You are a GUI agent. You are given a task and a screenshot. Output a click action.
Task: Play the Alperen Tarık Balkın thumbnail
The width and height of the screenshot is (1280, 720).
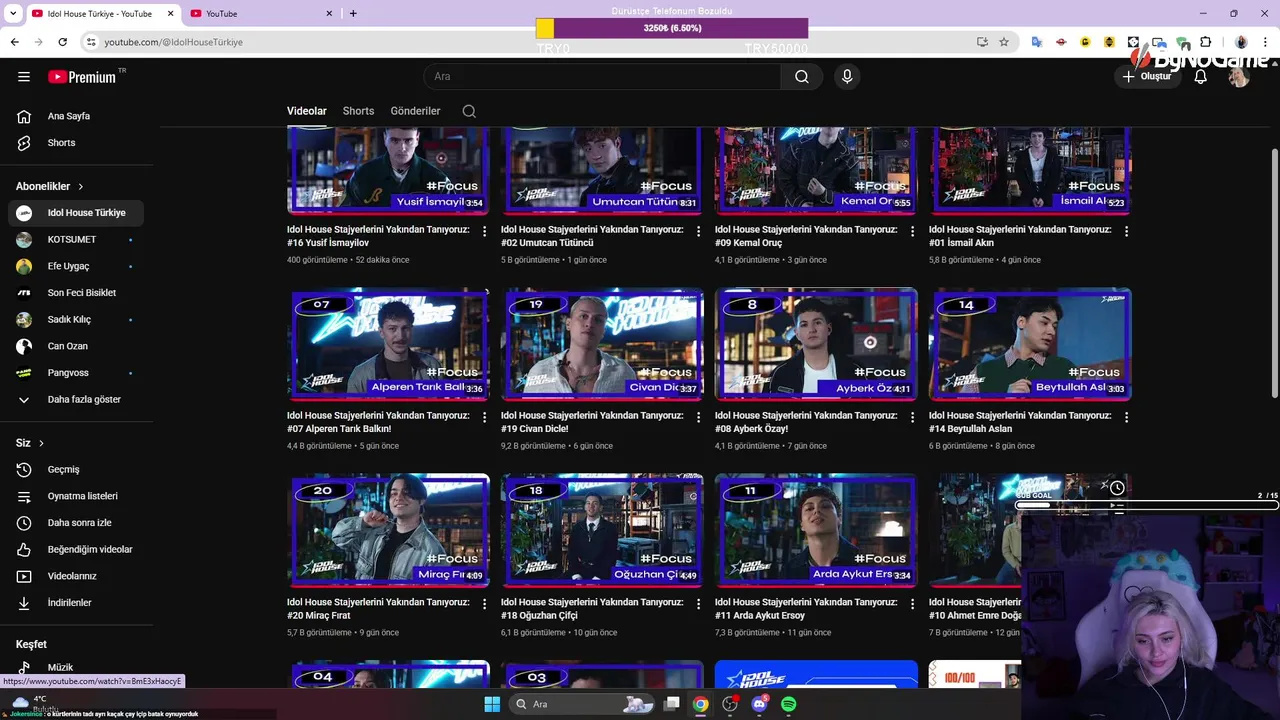coord(388,344)
